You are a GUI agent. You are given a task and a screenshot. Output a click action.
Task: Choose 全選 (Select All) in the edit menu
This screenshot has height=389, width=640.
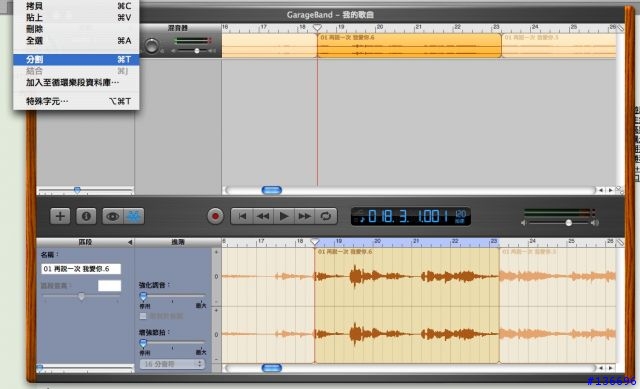coord(76,40)
